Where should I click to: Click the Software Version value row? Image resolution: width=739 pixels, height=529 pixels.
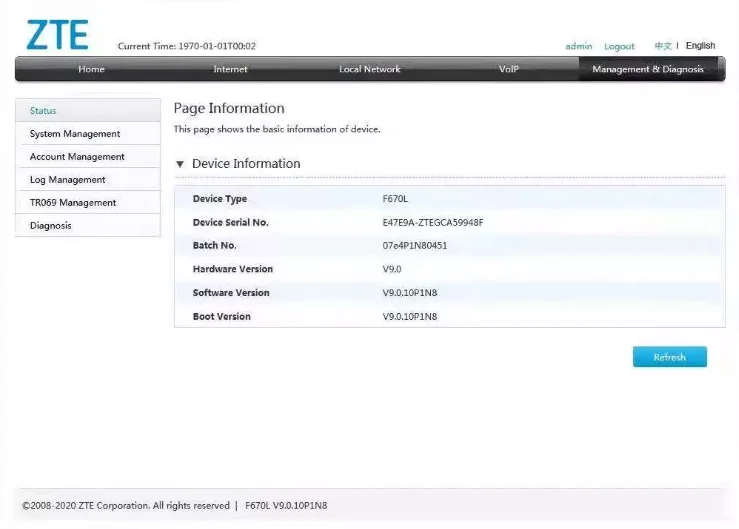pyautogui.click(x=410, y=293)
